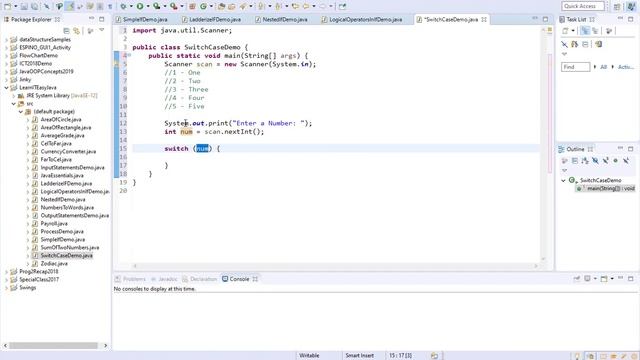640x360 pixels.
Task: Open the New dropdown arrow in main toolbar
Action: [x=16, y=7]
